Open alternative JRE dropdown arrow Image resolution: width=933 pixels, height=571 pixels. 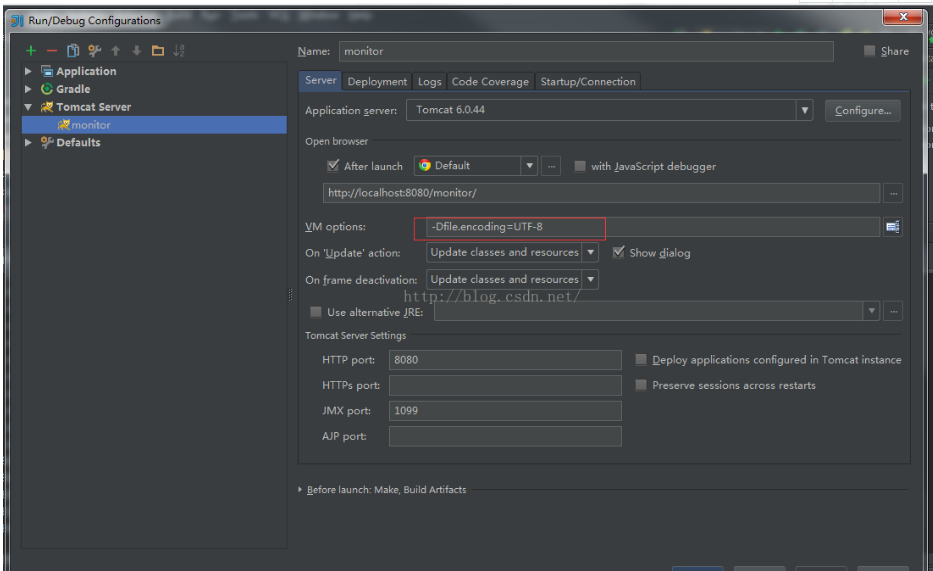(872, 311)
